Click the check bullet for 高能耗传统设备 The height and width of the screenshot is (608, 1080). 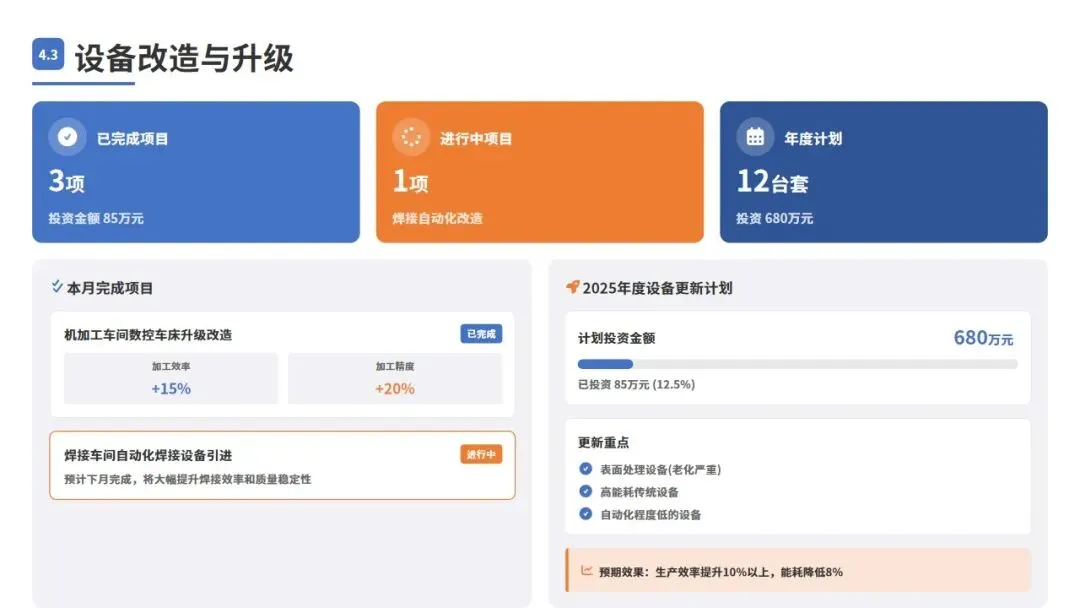585,492
